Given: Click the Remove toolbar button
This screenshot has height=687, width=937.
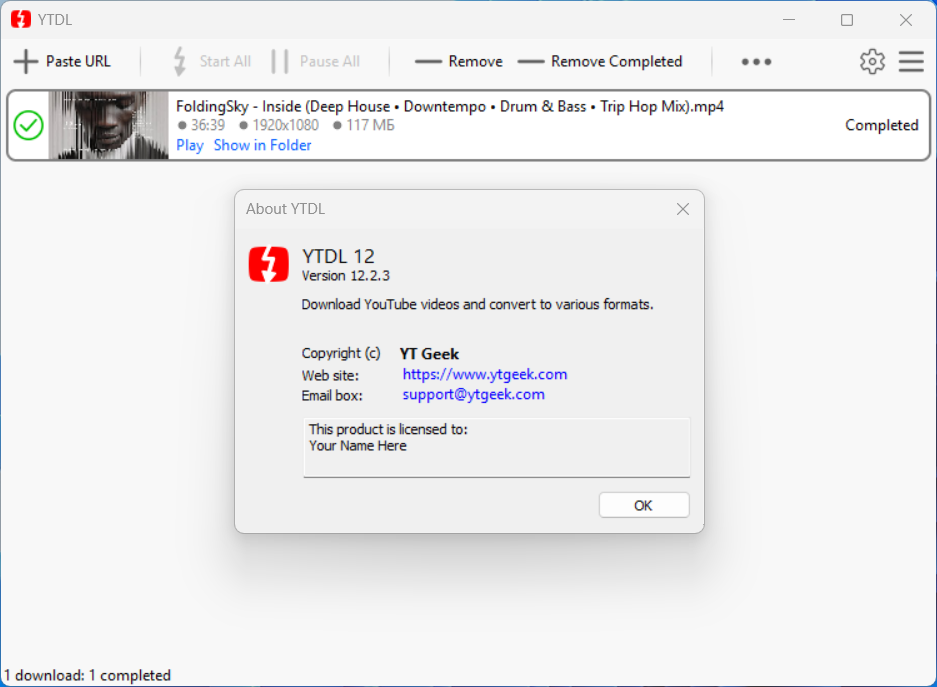Looking at the screenshot, I should [459, 62].
